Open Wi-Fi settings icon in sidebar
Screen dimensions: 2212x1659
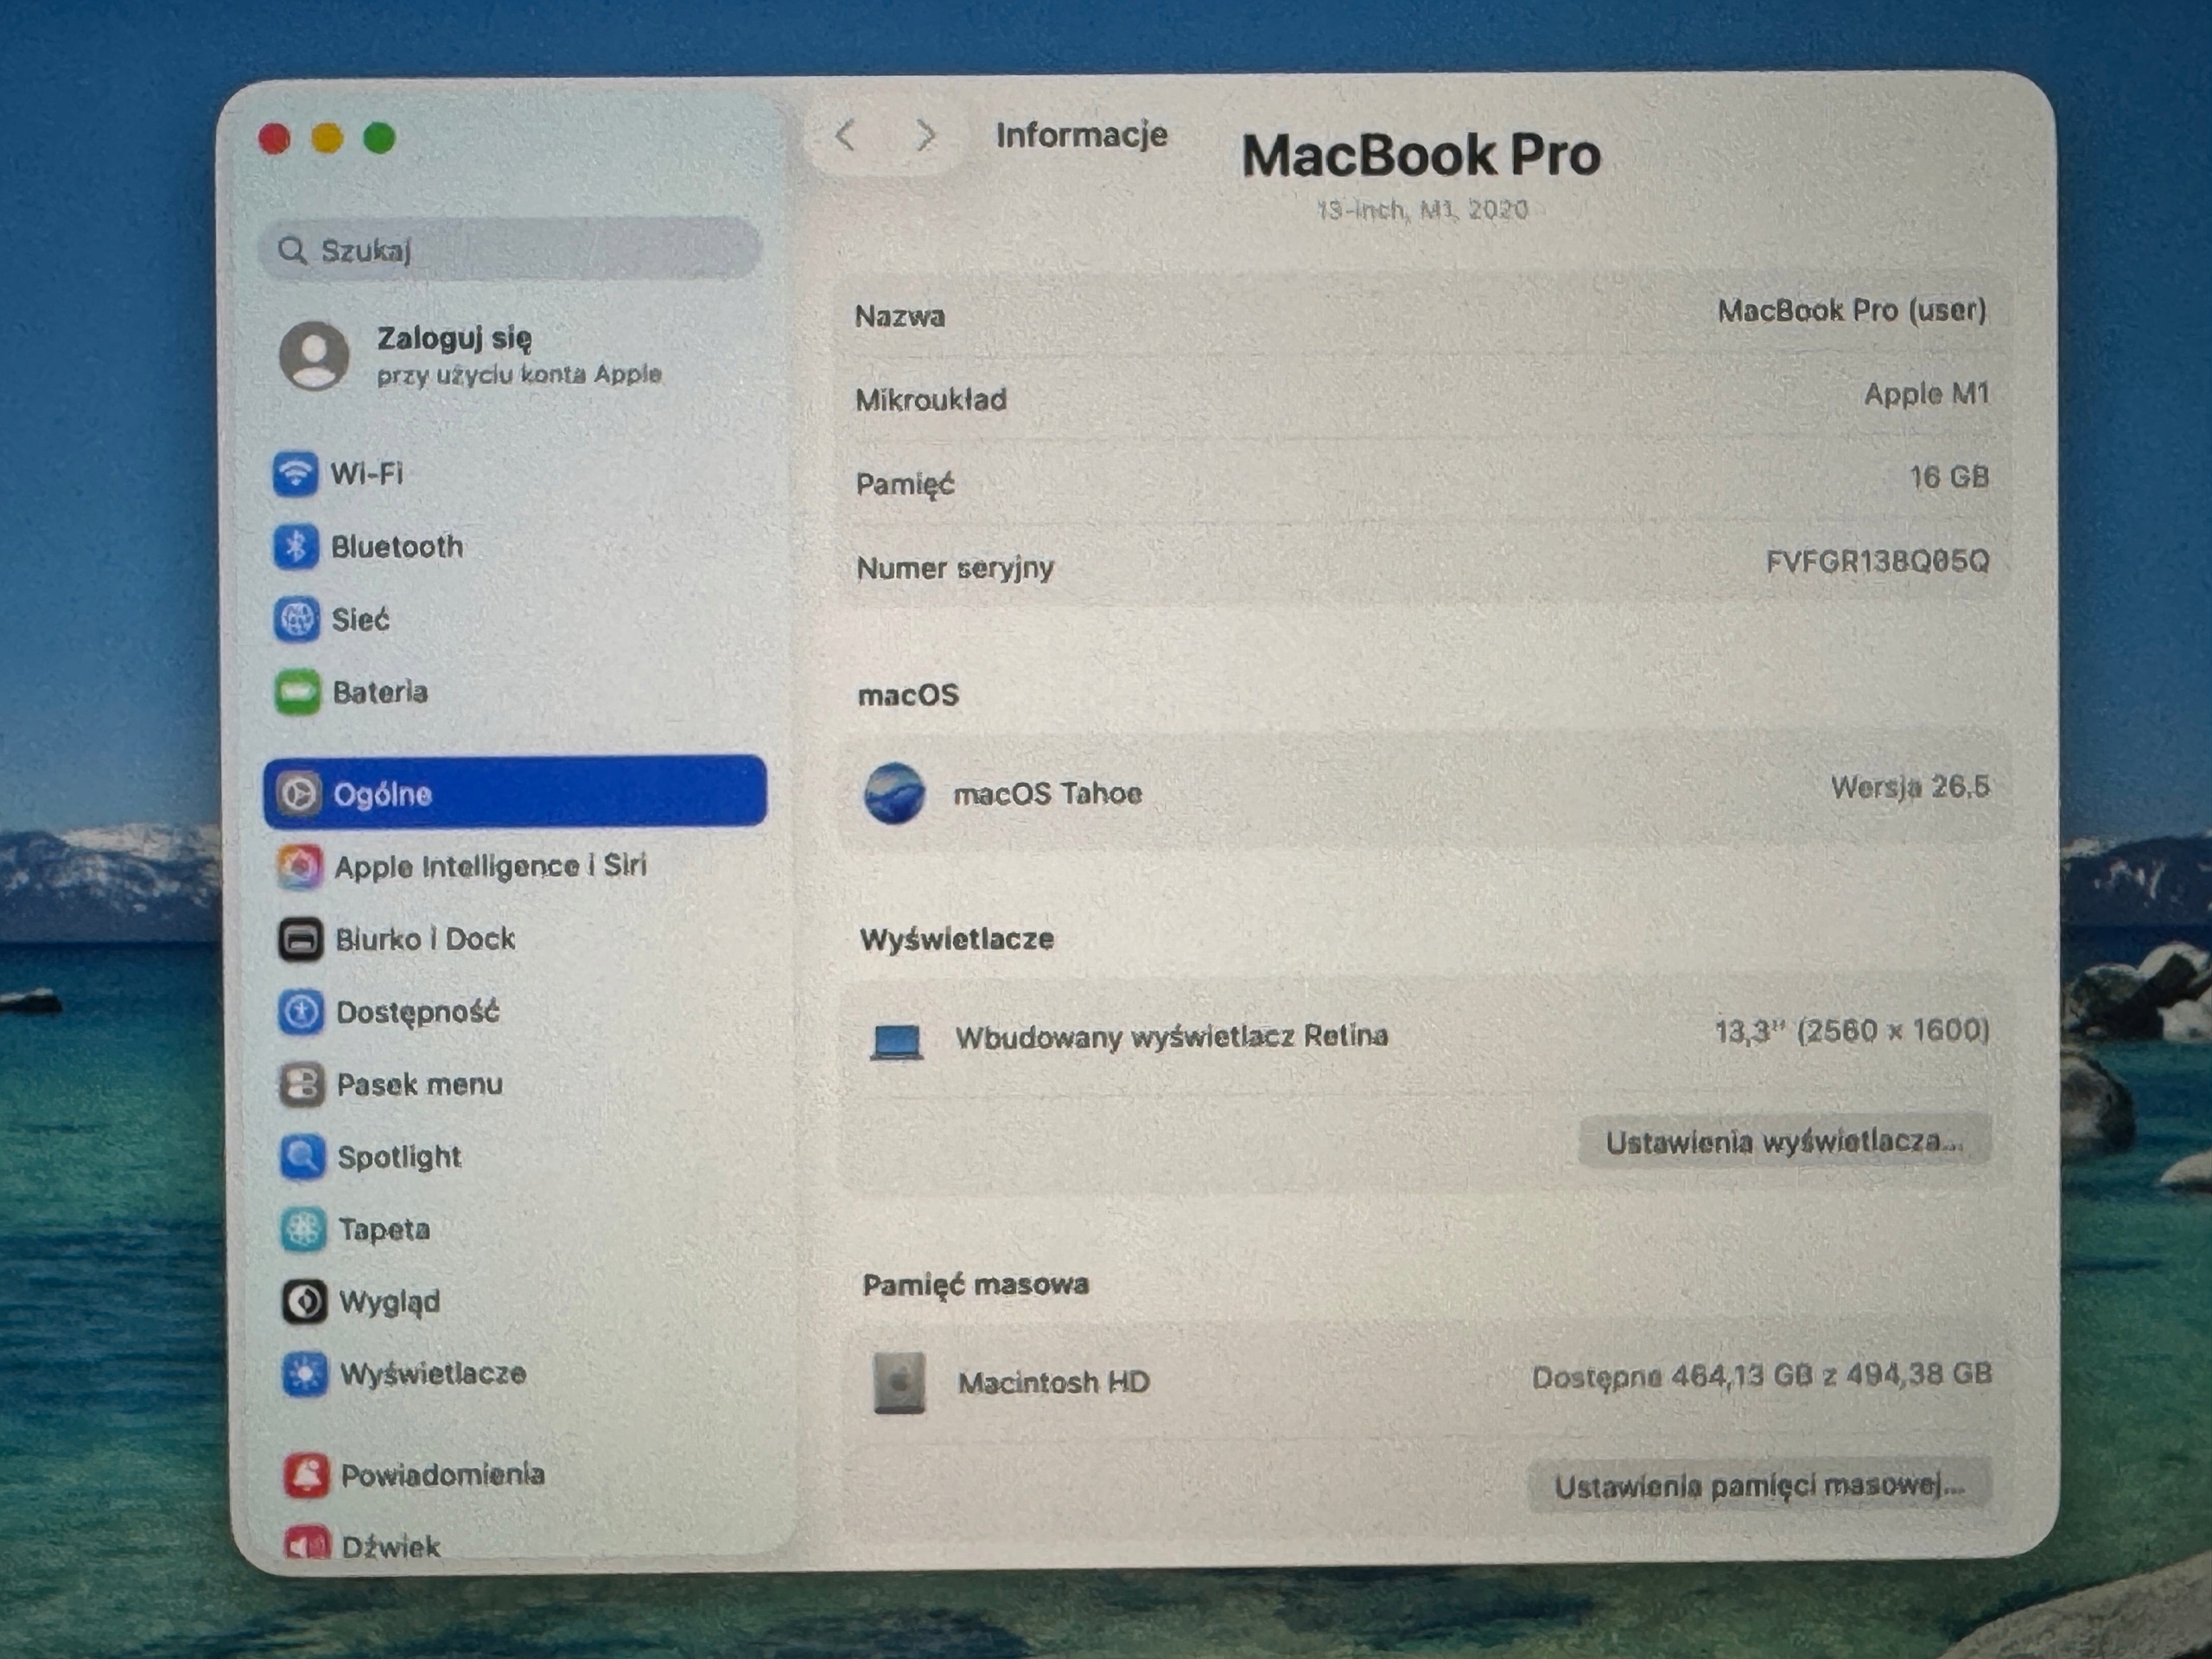pos(295,473)
